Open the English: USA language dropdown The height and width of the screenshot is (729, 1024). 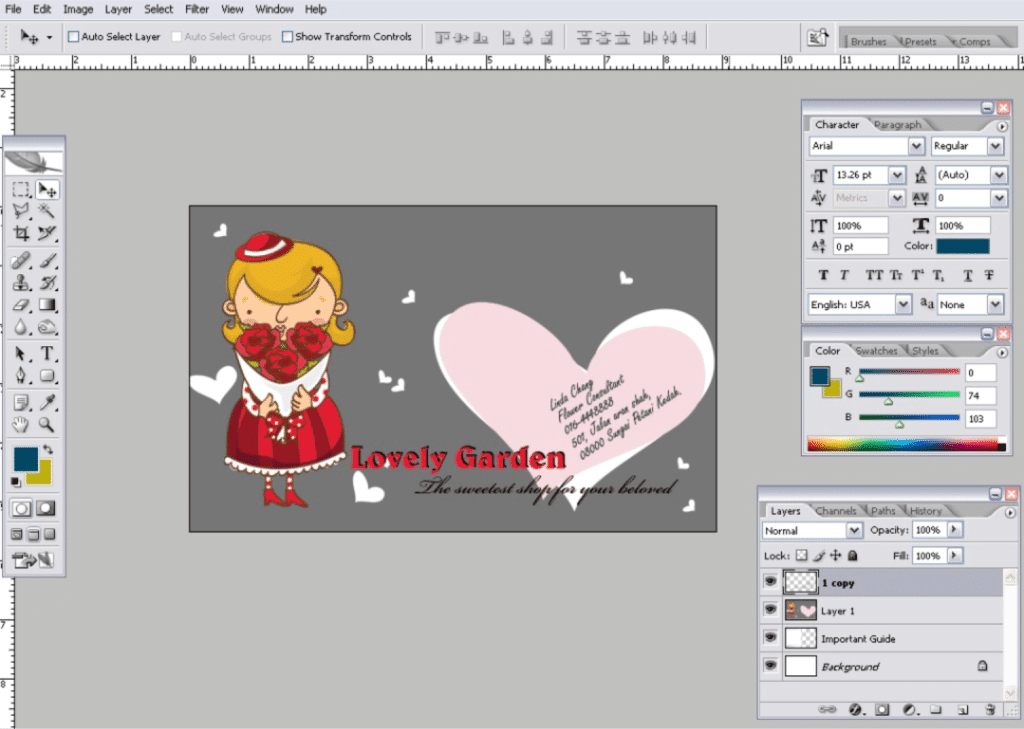(x=903, y=304)
